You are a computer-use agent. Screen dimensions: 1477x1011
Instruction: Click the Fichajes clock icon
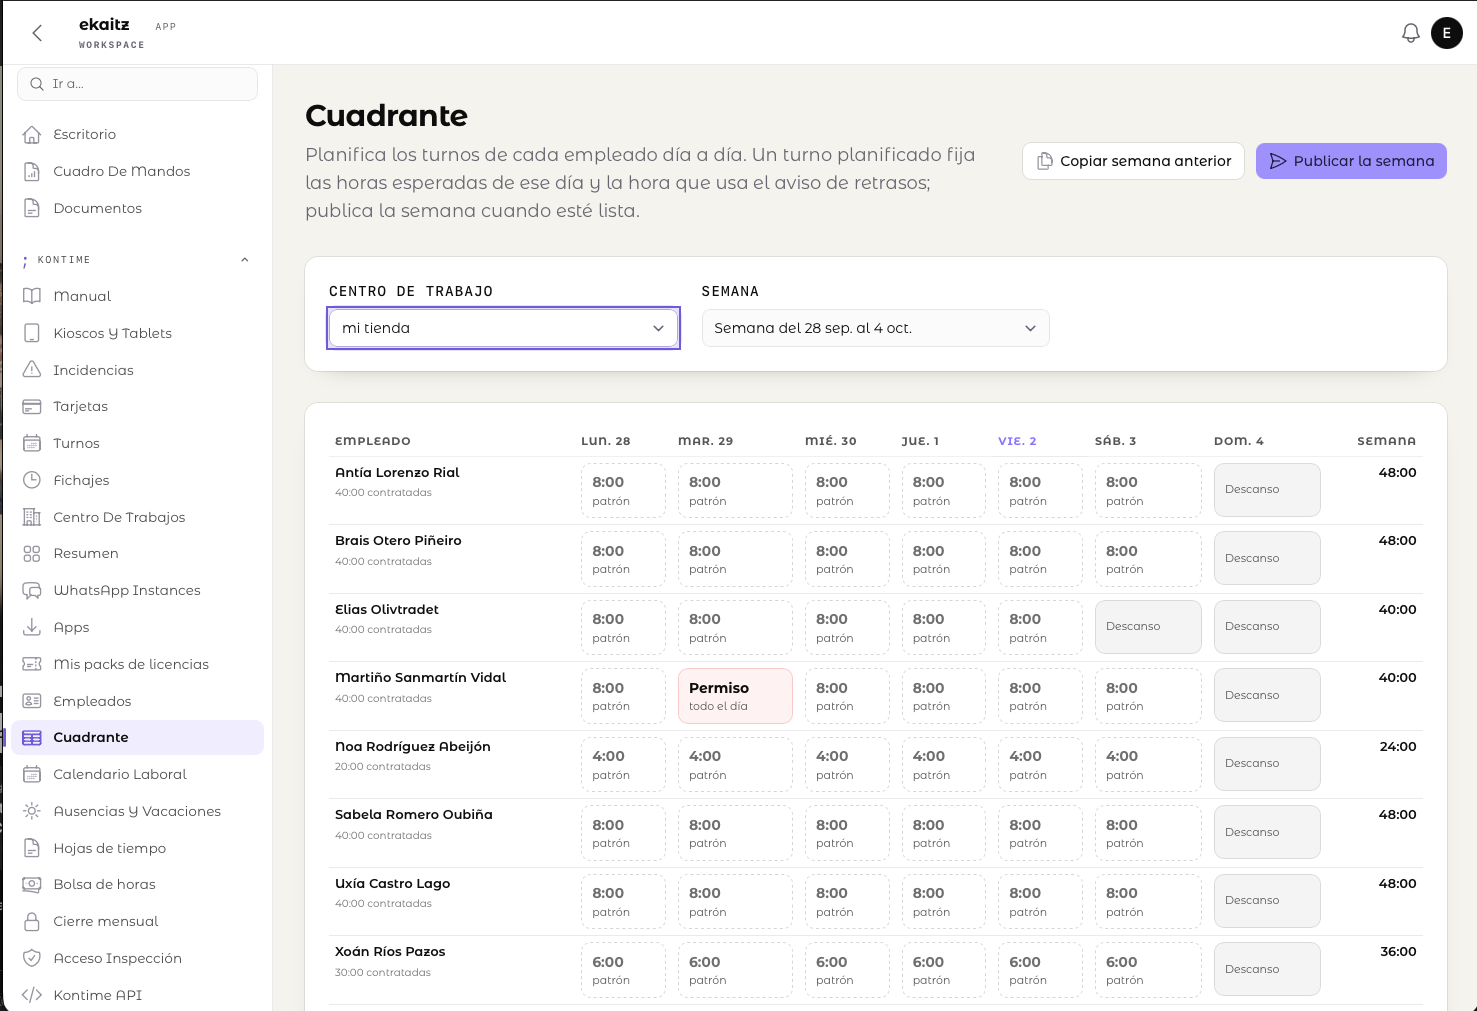click(x=32, y=480)
